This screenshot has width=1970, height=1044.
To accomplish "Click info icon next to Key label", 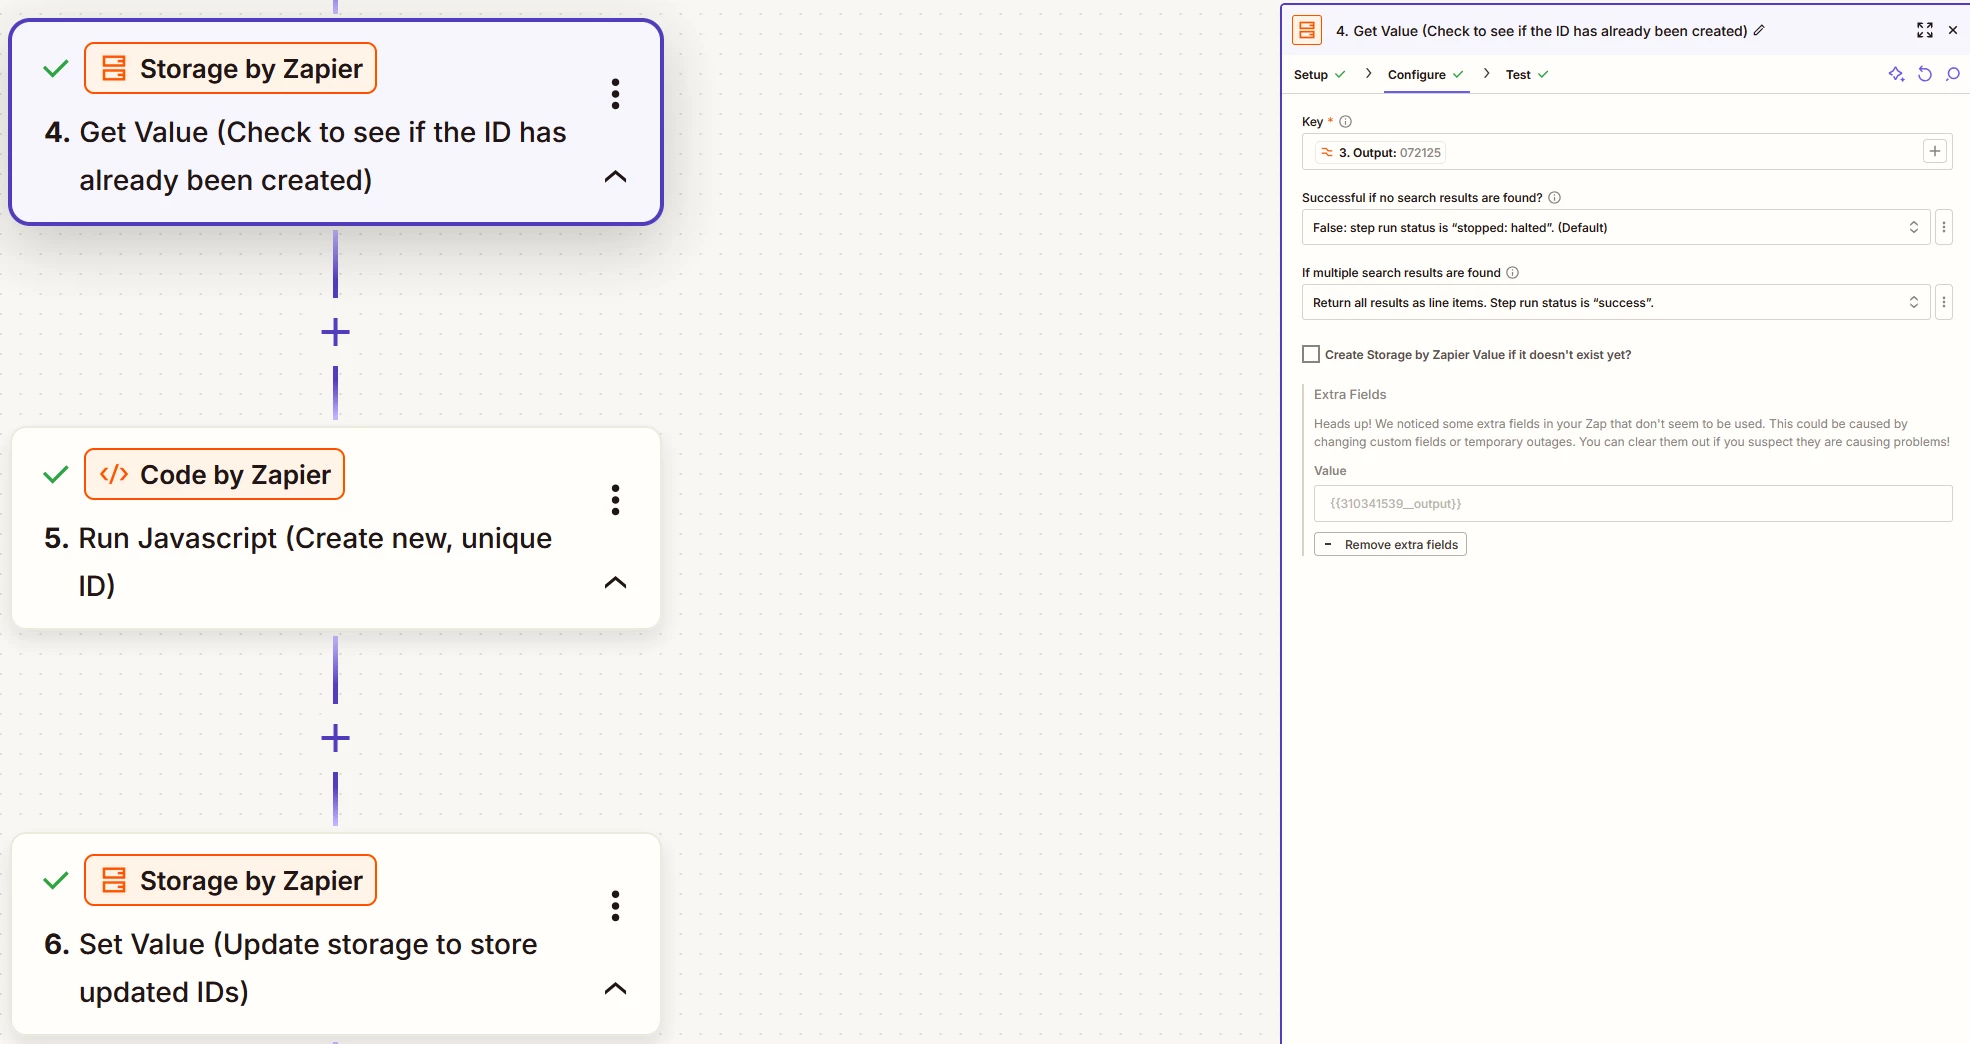I will [1345, 122].
